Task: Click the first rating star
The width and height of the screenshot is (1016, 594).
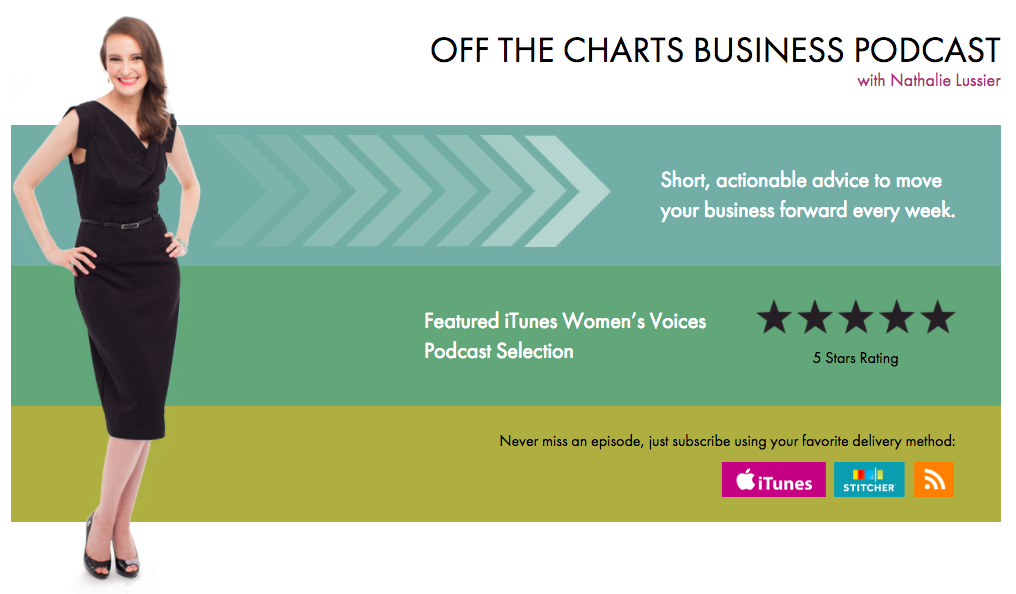Action: [774, 318]
